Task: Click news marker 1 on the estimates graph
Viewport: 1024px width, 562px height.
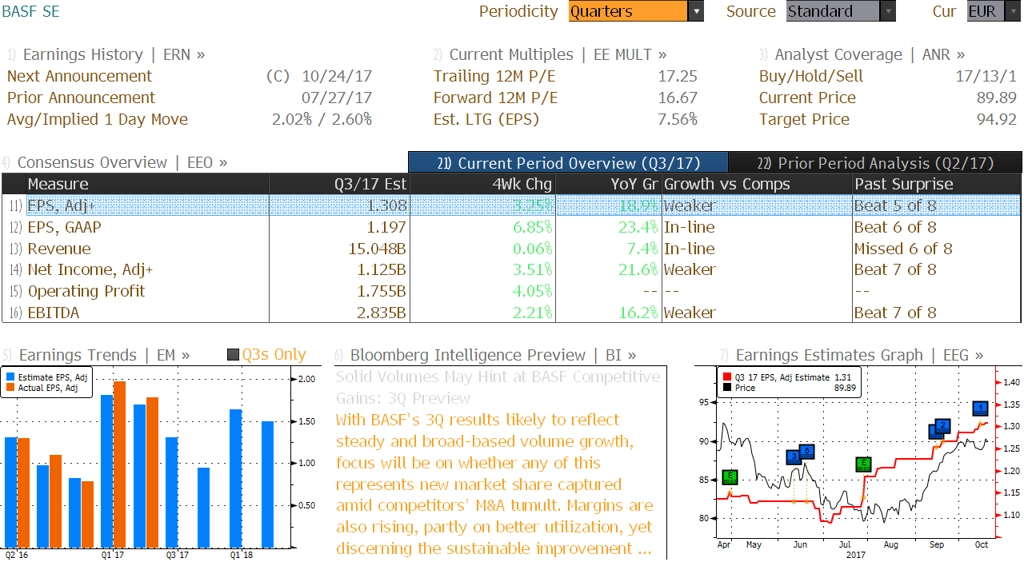Action: click(x=980, y=408)
